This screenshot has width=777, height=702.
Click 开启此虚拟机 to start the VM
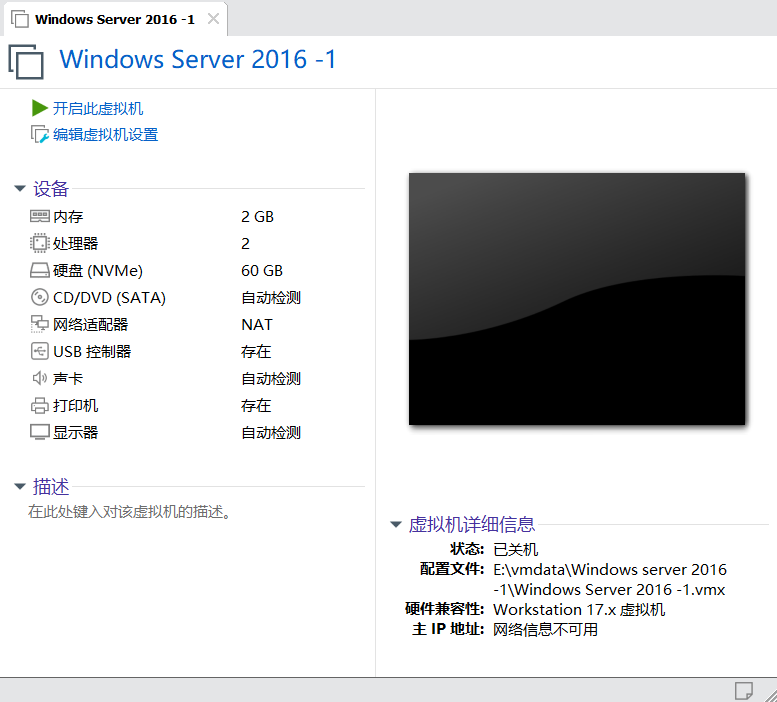click(x=98, y=108)
